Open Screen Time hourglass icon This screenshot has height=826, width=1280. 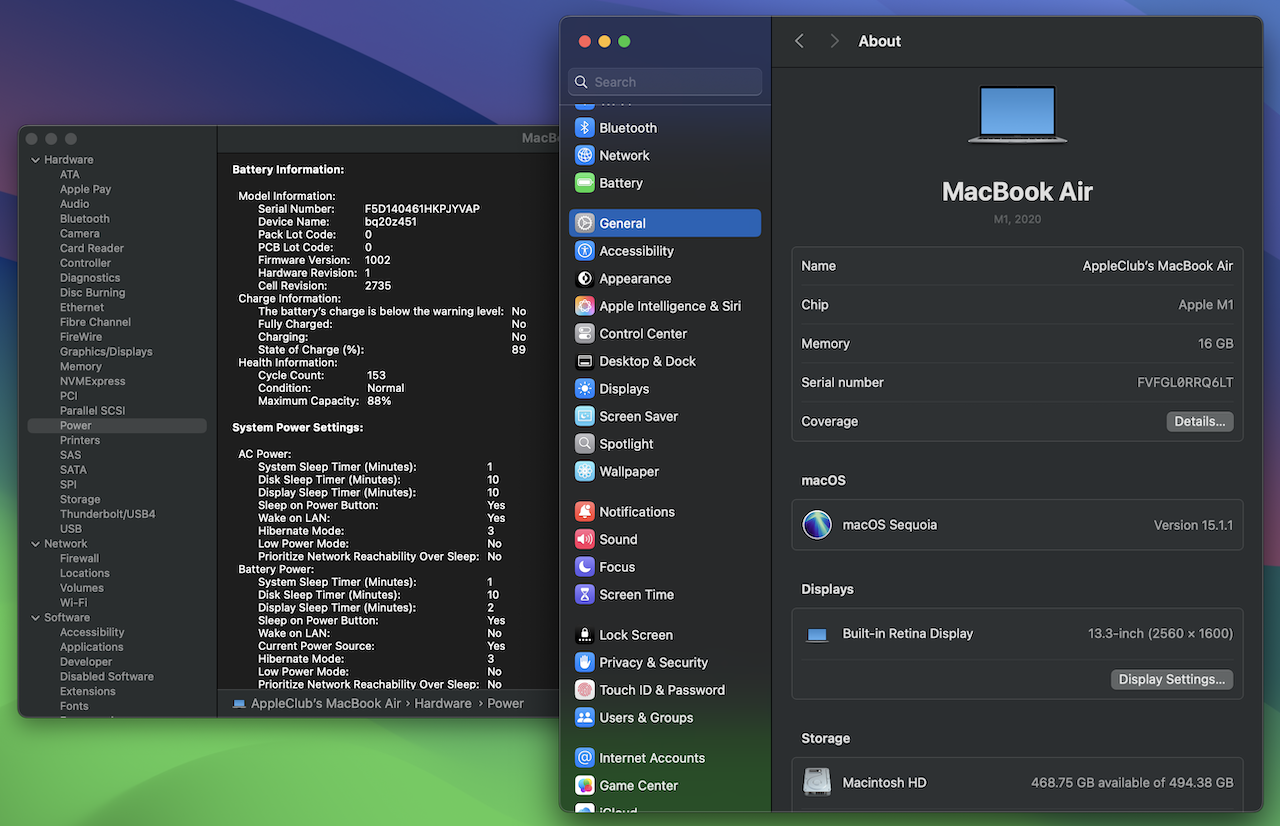point(585,594)
